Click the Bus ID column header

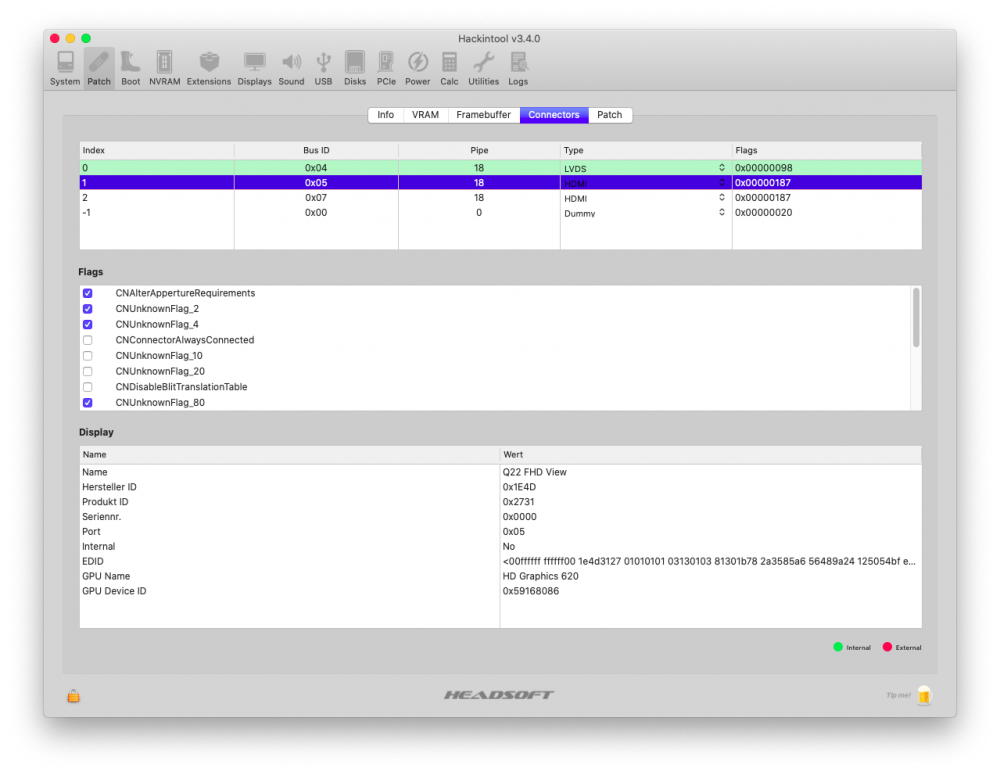click(x=316, y=150)
